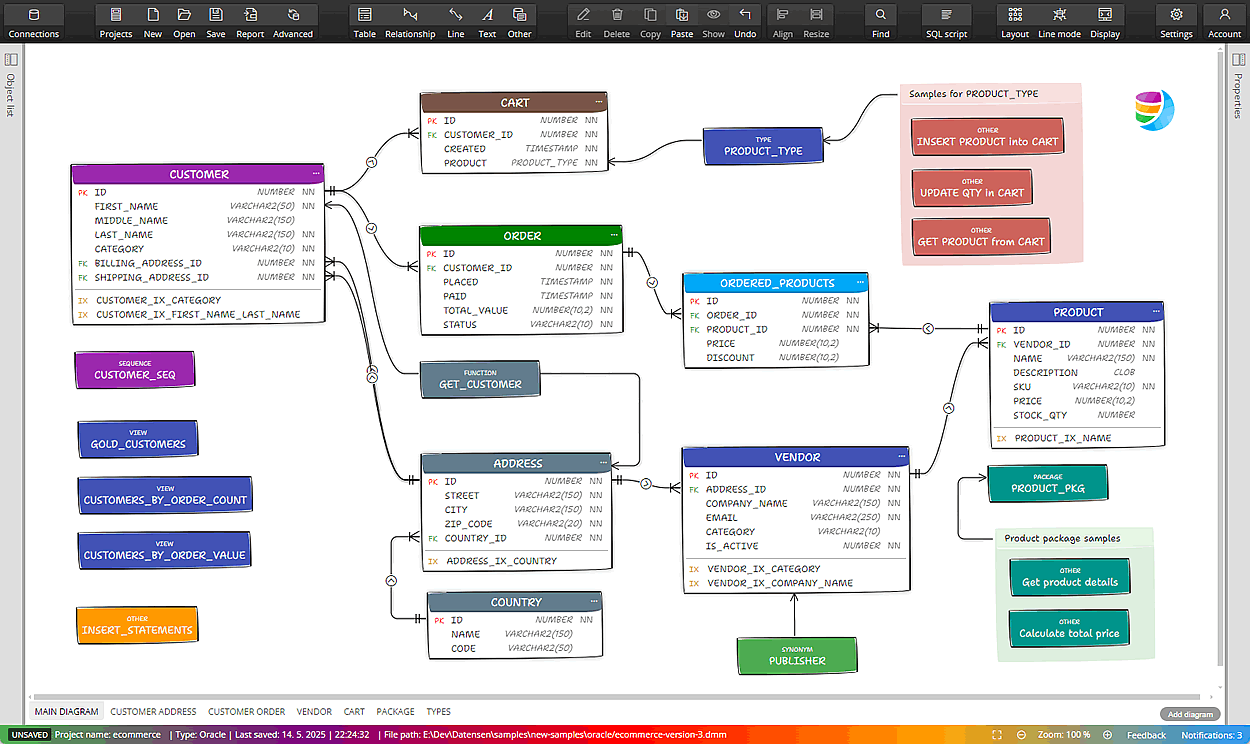Select the PRODUCT_PKG package object
The image size is (1250, 744).
click(x=1047, y=484)
